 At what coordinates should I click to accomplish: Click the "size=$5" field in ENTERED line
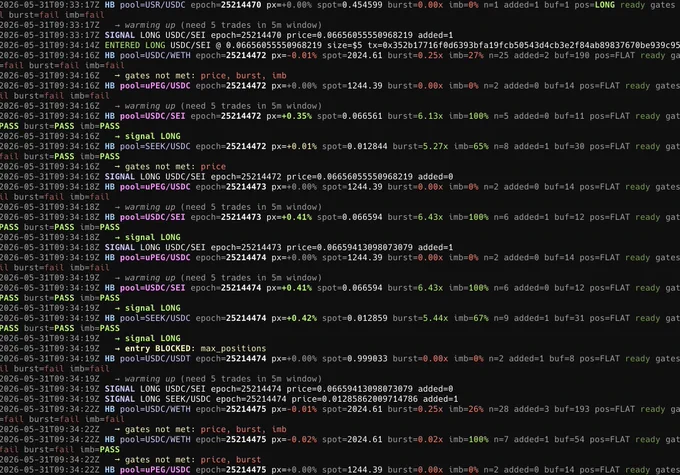(x=344, y=45)
